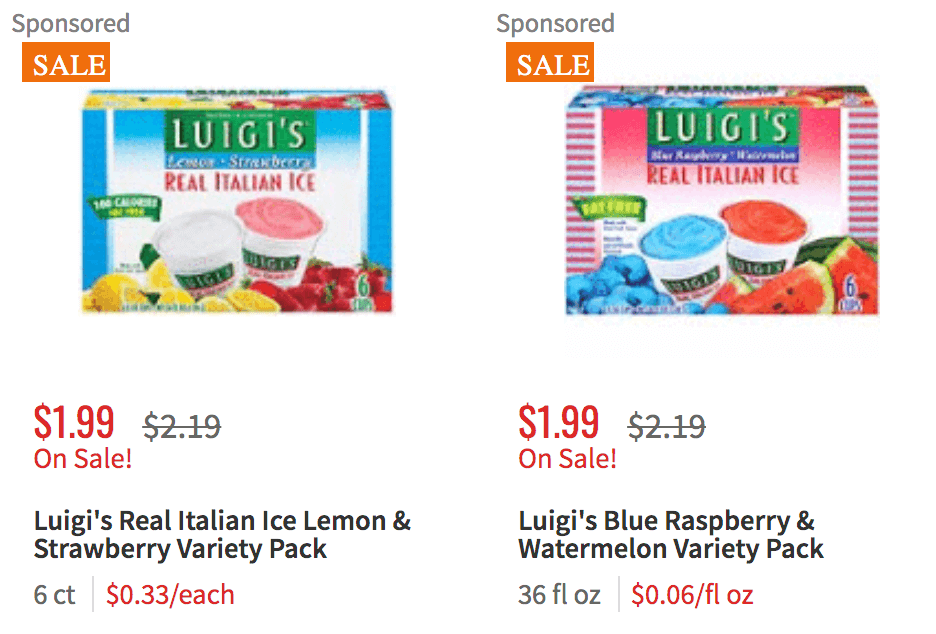Screen dimensions: 936x634
Task: Click the '36 fl oz' size label
Action: pyautogui.click(x=560, y=594)
